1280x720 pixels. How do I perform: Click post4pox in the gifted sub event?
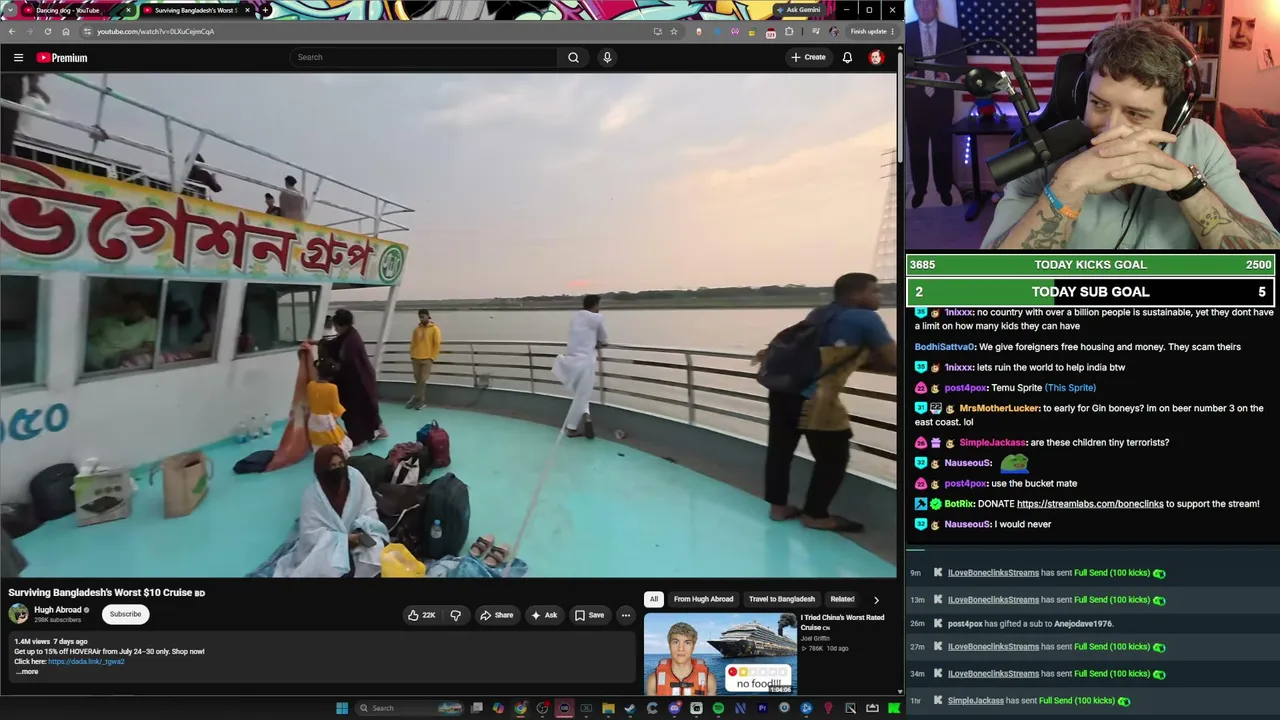click(965, 624)
